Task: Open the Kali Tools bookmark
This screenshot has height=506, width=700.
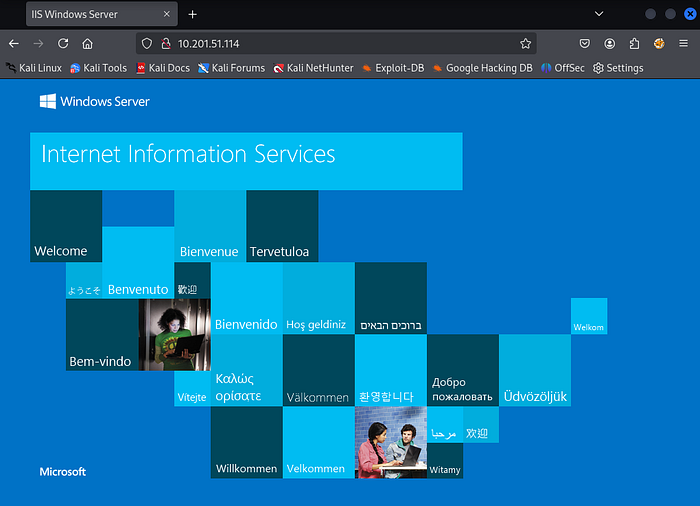Action: click(x=99, y=68)
